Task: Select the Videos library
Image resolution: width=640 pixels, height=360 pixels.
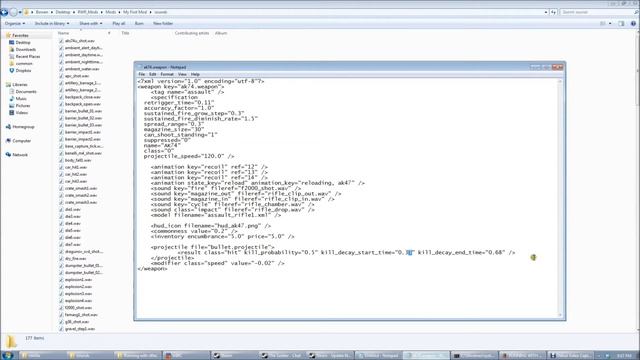Action: tap(22, 113)
